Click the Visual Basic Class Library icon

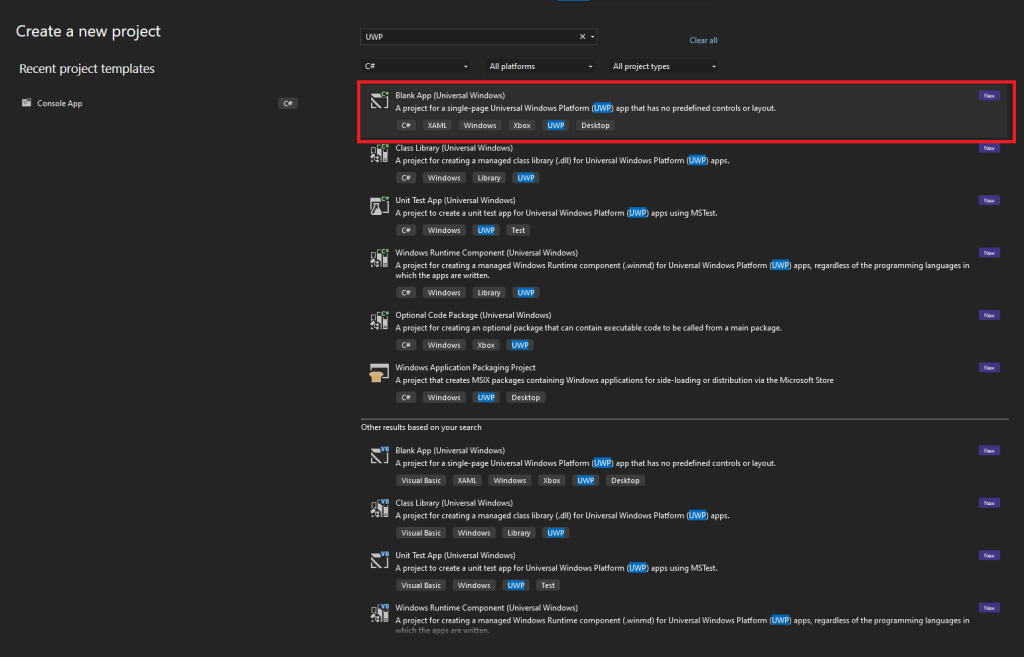pyautogui.click(x=379, y=508)
